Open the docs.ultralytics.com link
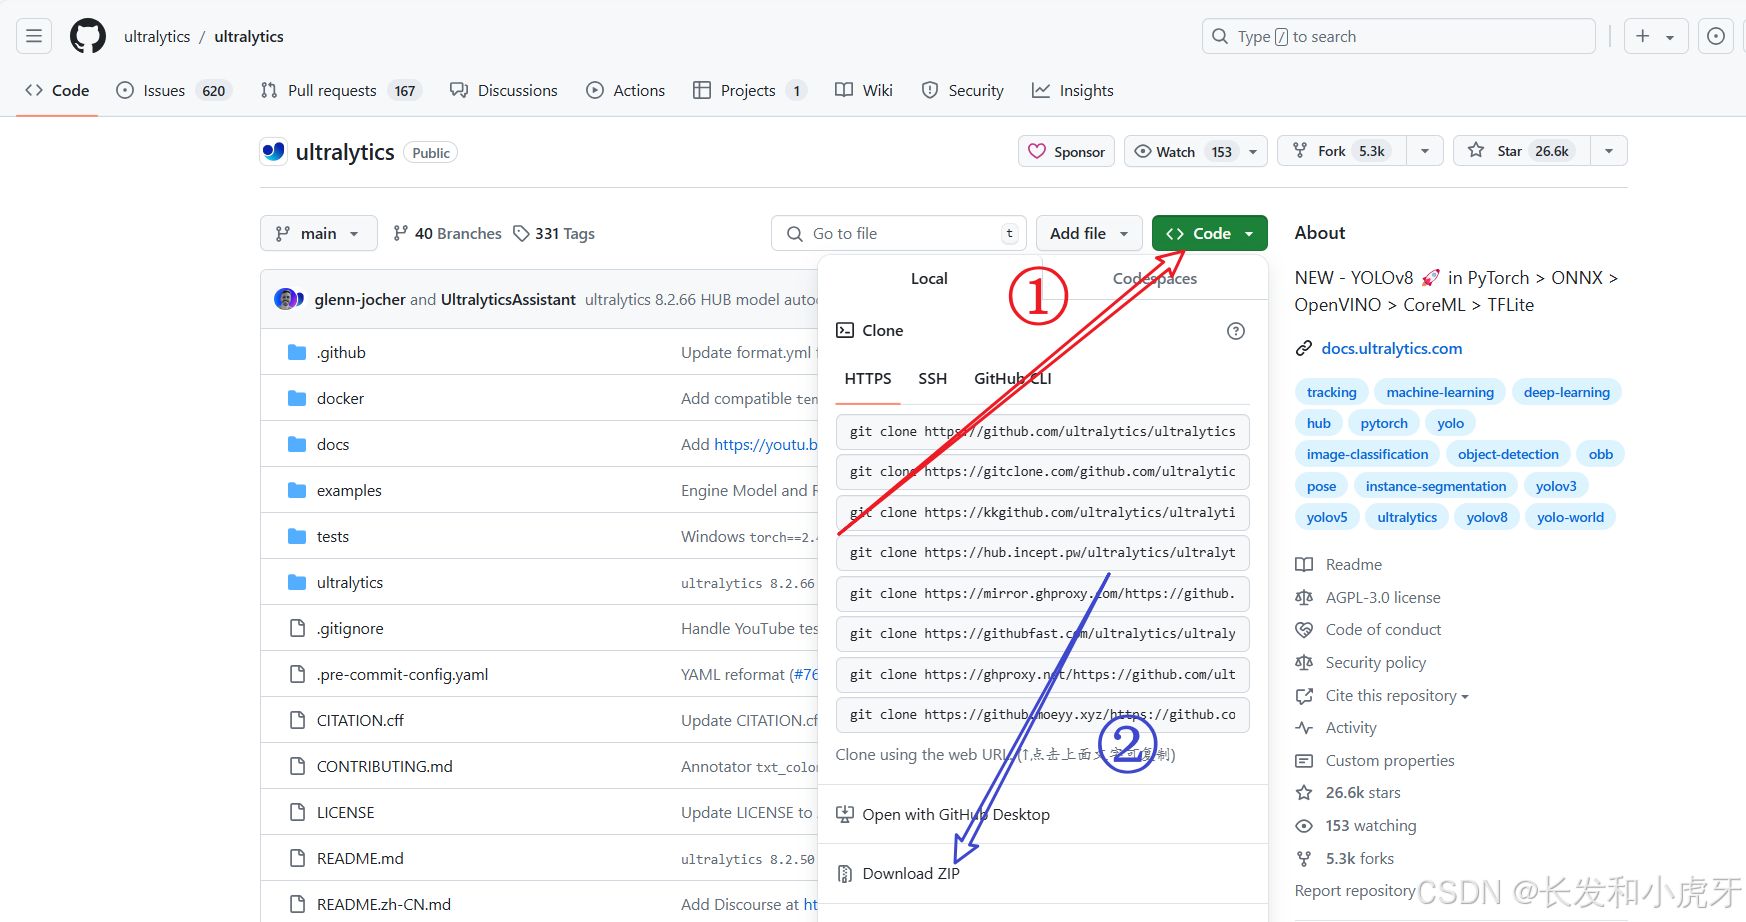This screenshot has height=922, width=1746. 1391,348
